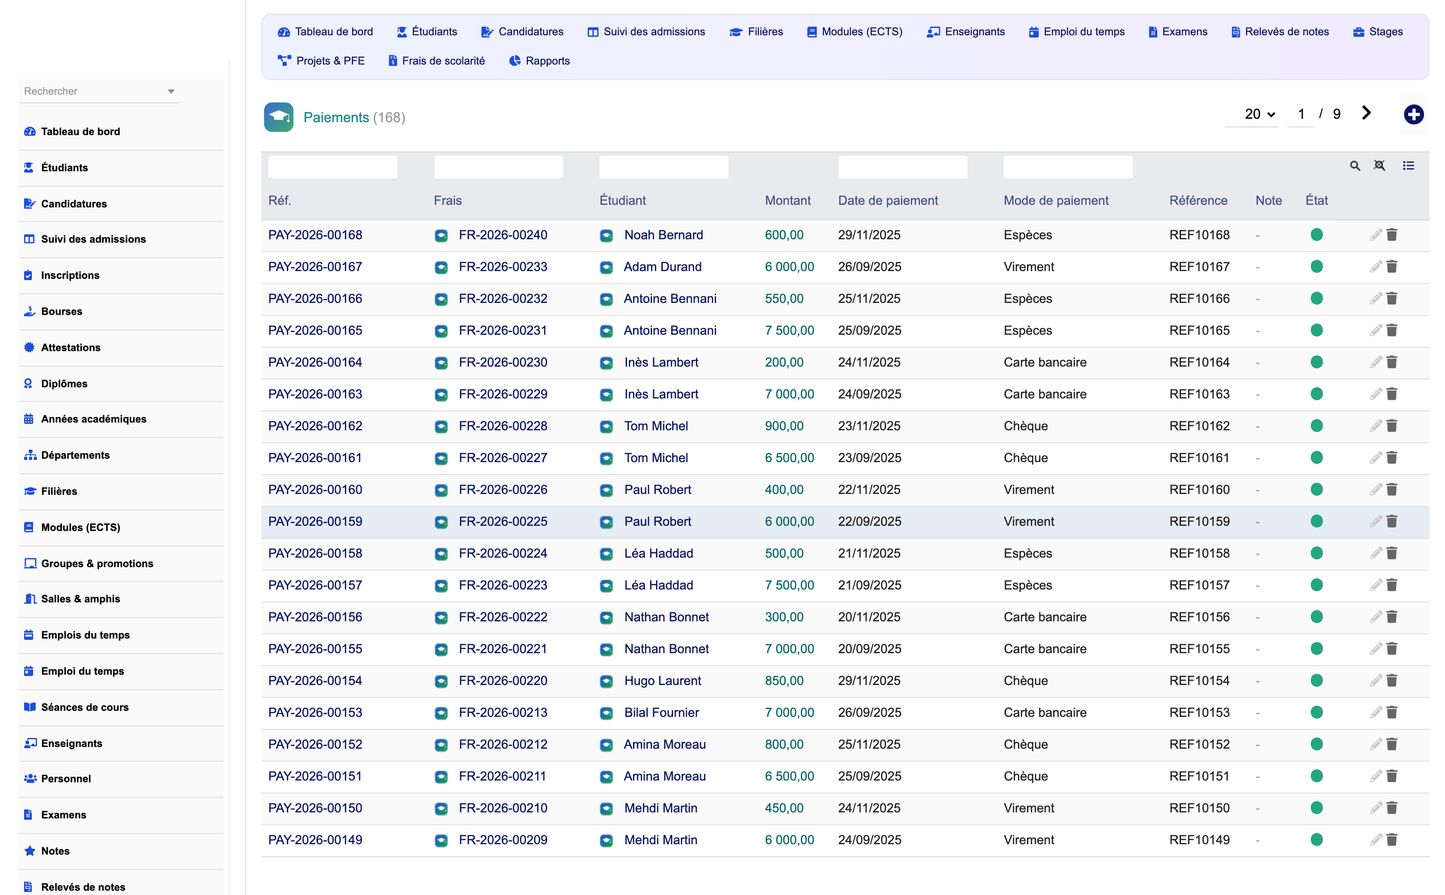This screenshot has width=1445, height=895.
Task: Sort by the Réf. column header
Action: point(279,201)
